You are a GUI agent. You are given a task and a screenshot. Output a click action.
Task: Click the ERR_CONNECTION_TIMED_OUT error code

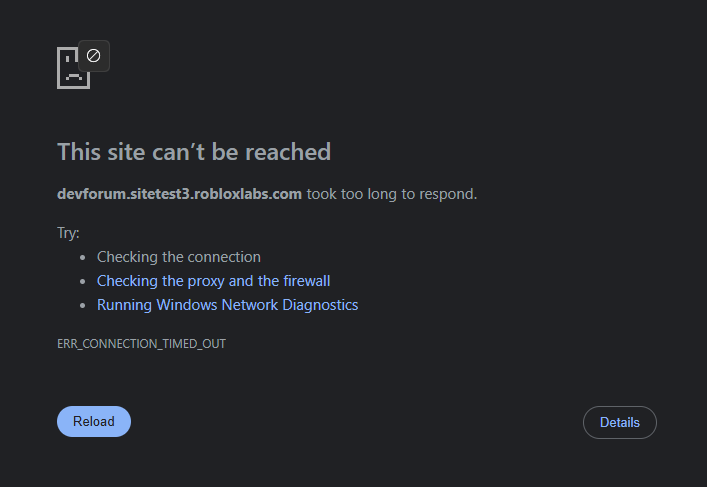[142, 344]
